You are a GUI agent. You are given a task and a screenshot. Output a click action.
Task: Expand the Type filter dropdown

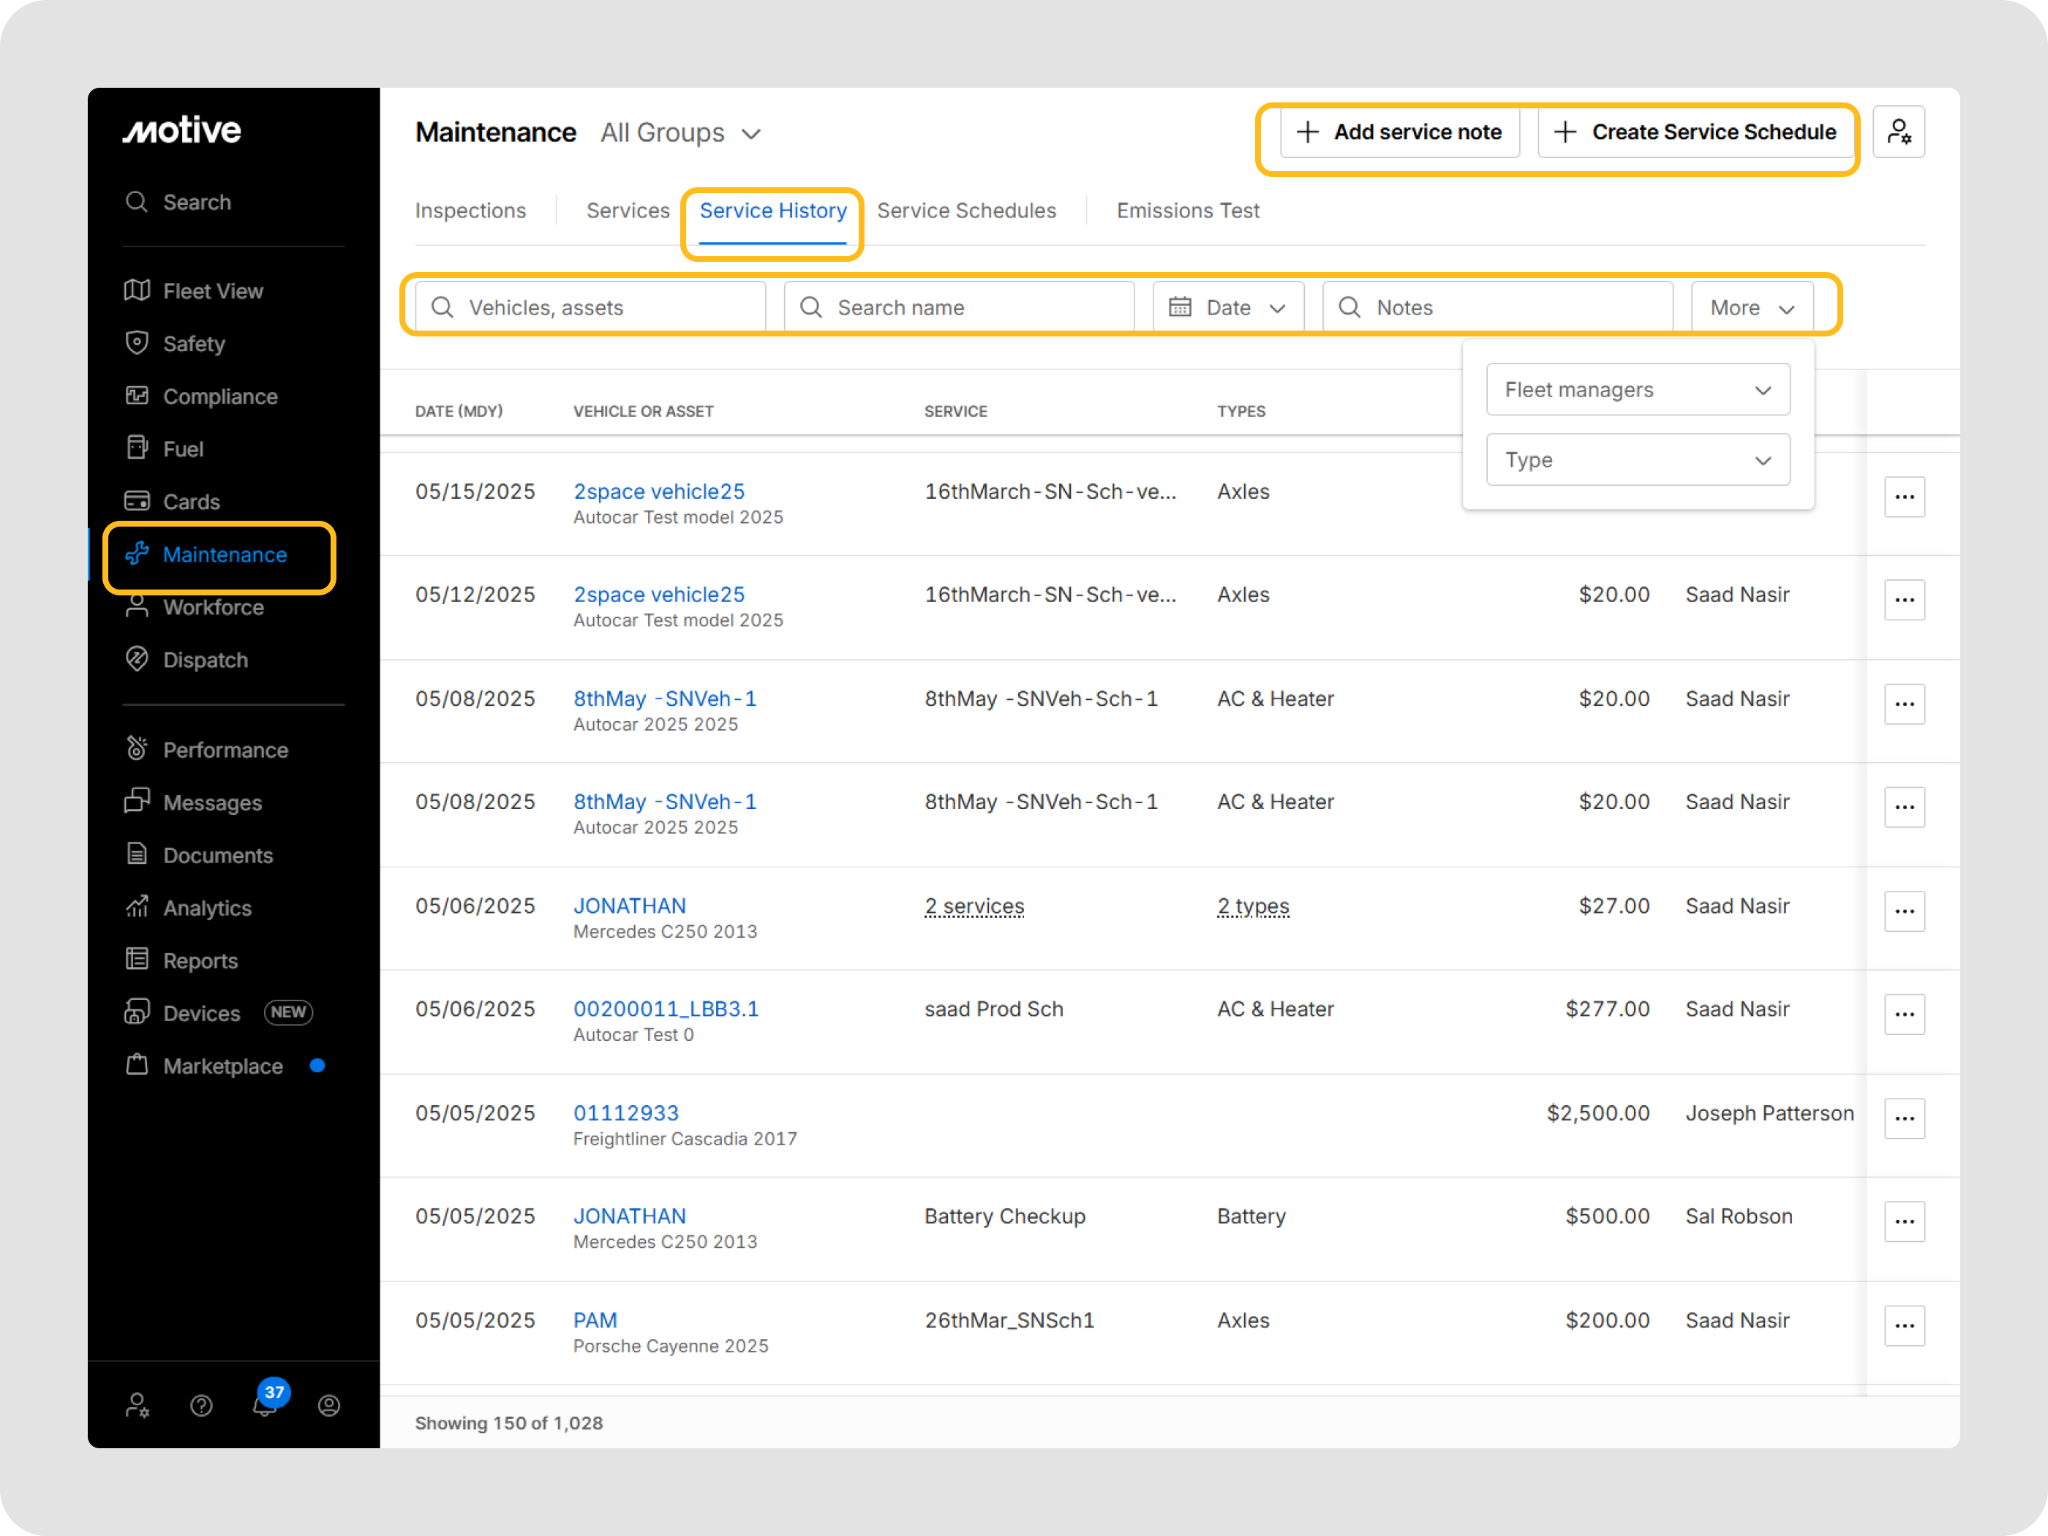[x=1637, y=460]
